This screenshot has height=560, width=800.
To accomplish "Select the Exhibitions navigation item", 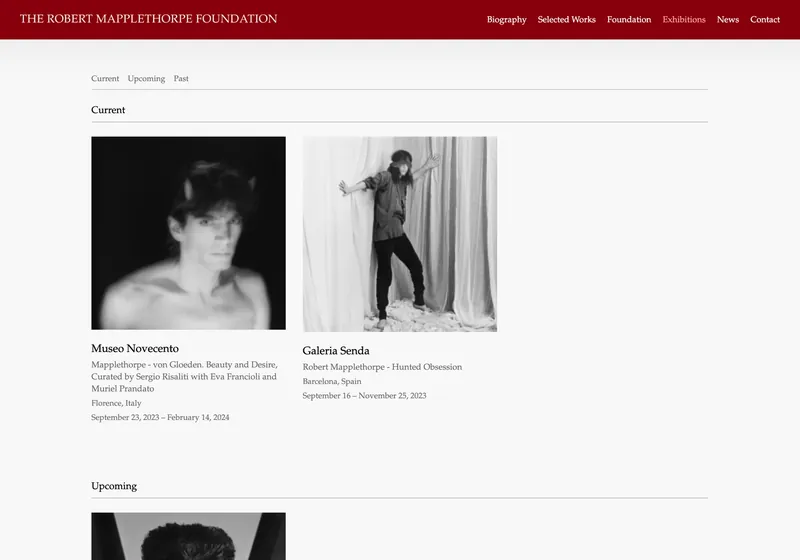I will point(684,19).
